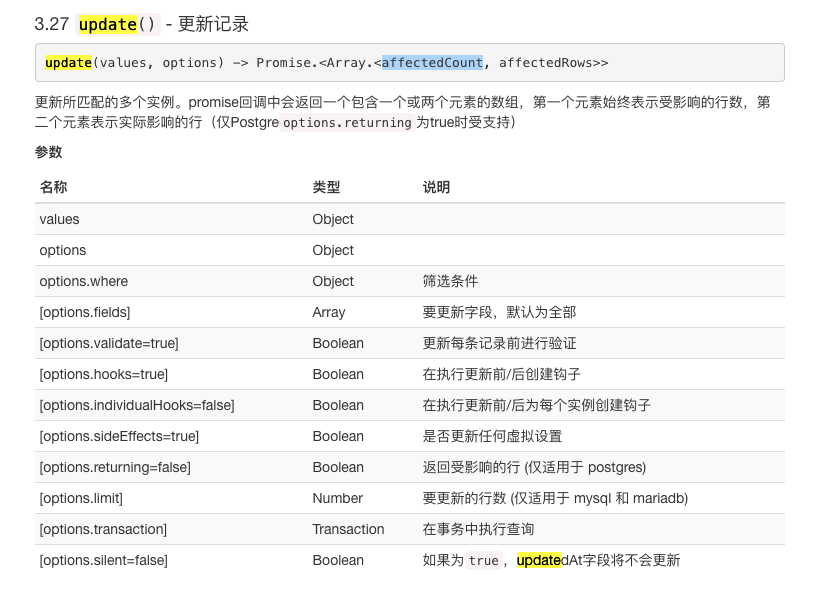
Task: Click the highlighted update word in the signature
Action: click(68, 62)
